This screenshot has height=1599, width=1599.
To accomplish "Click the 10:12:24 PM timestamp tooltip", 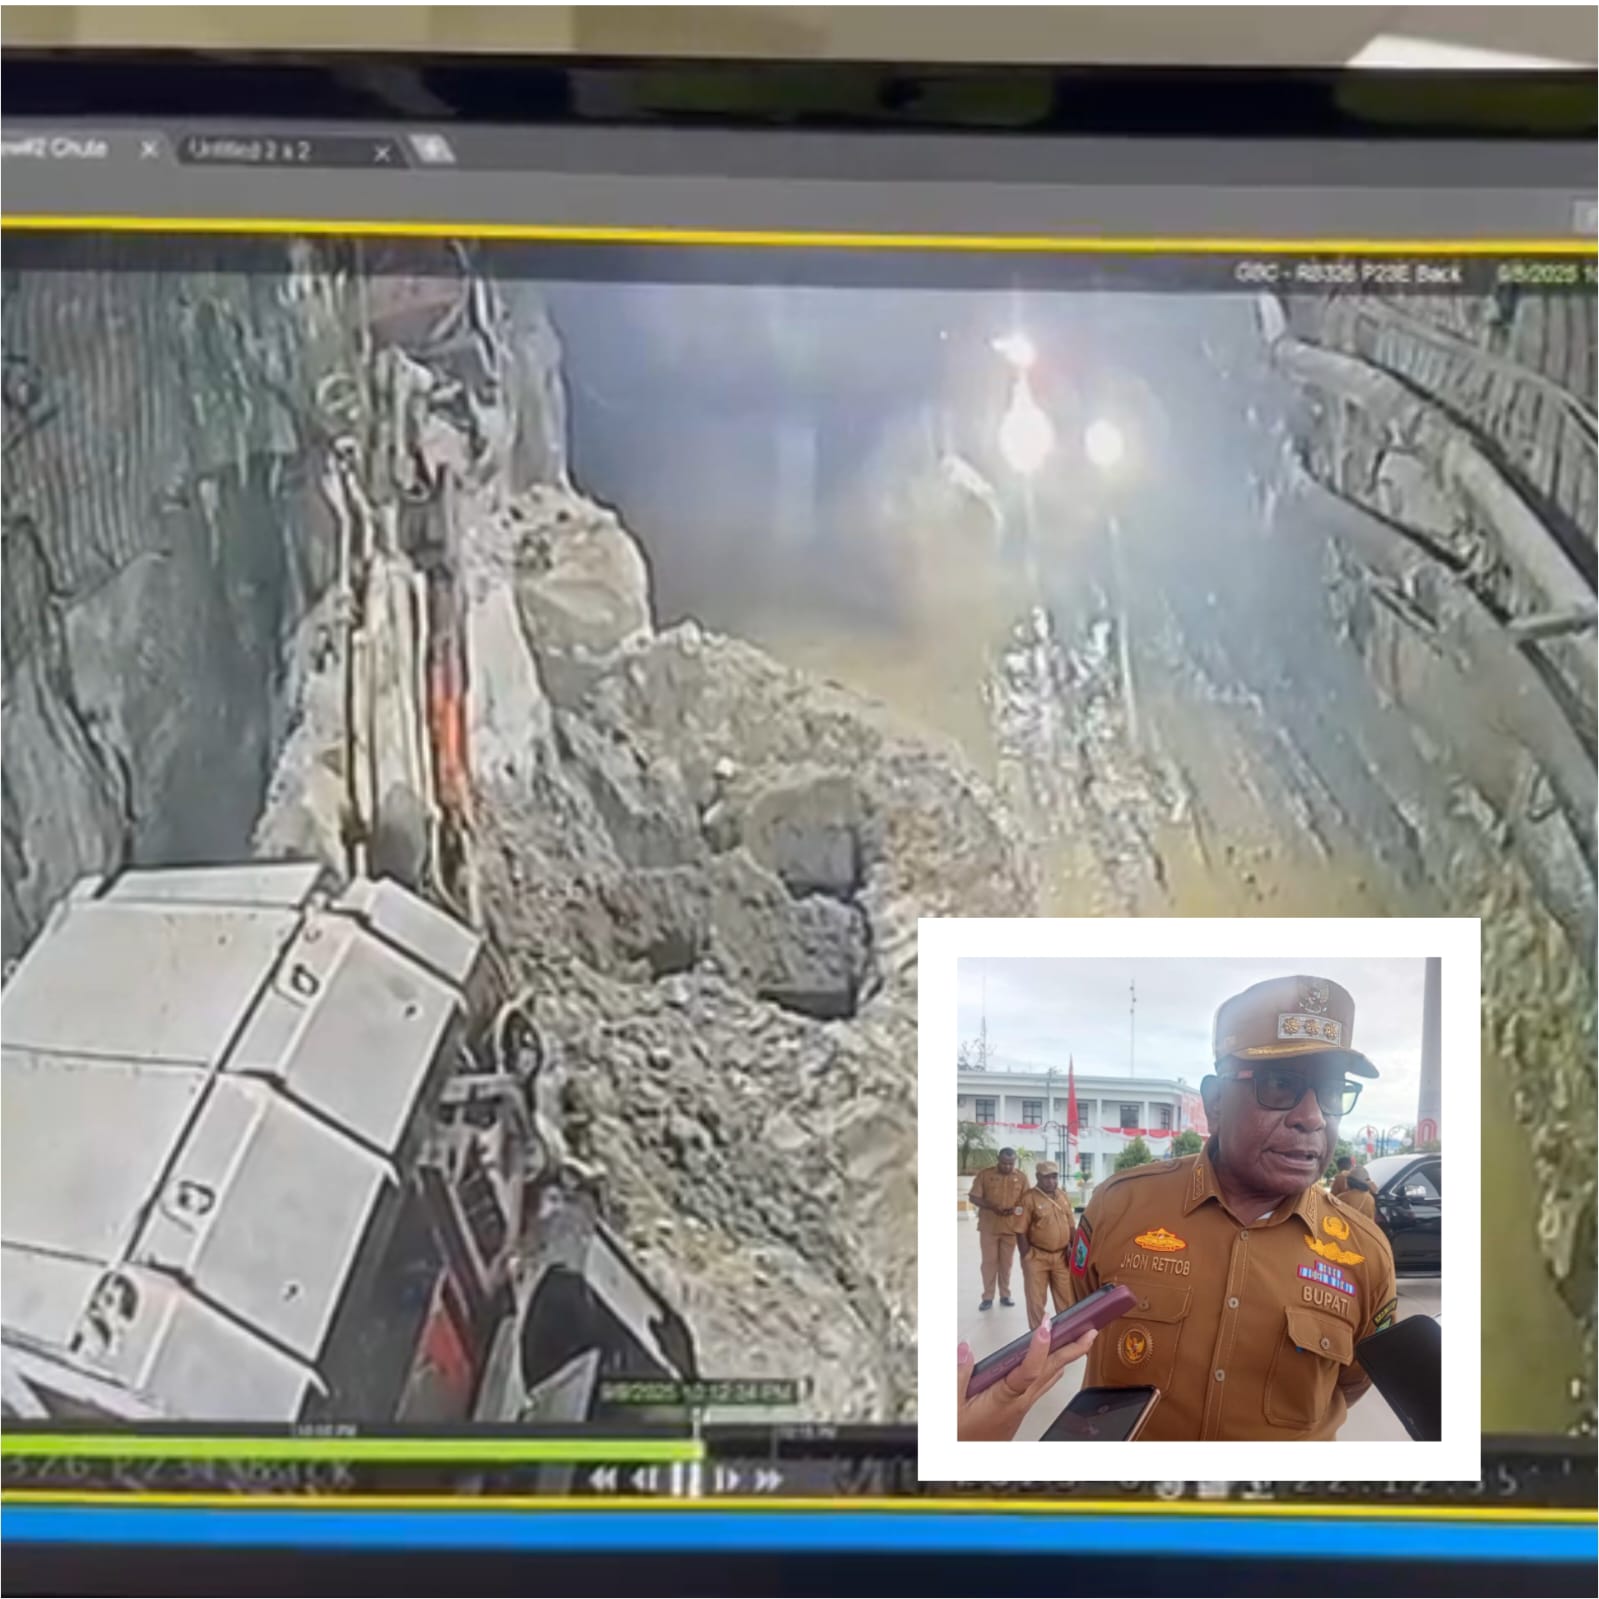I will 697,1391.
